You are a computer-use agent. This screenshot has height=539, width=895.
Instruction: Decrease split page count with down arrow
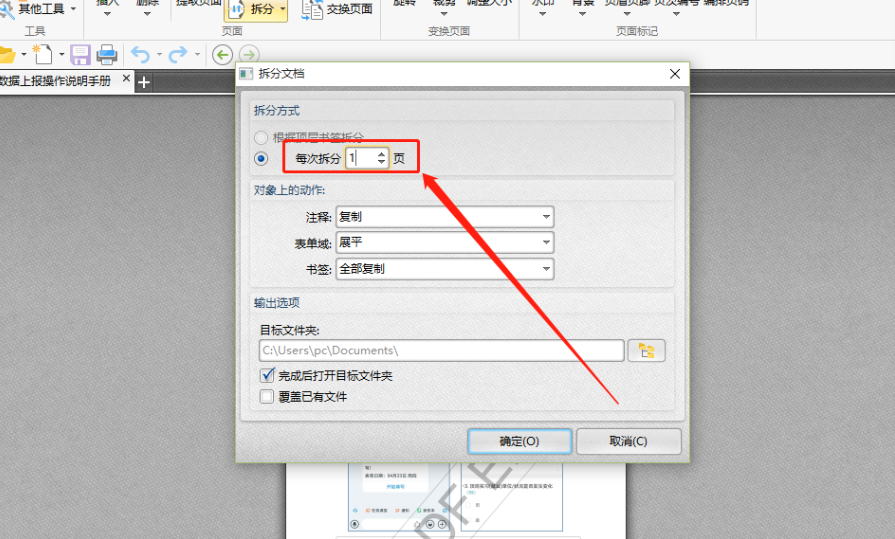(381, 163)
